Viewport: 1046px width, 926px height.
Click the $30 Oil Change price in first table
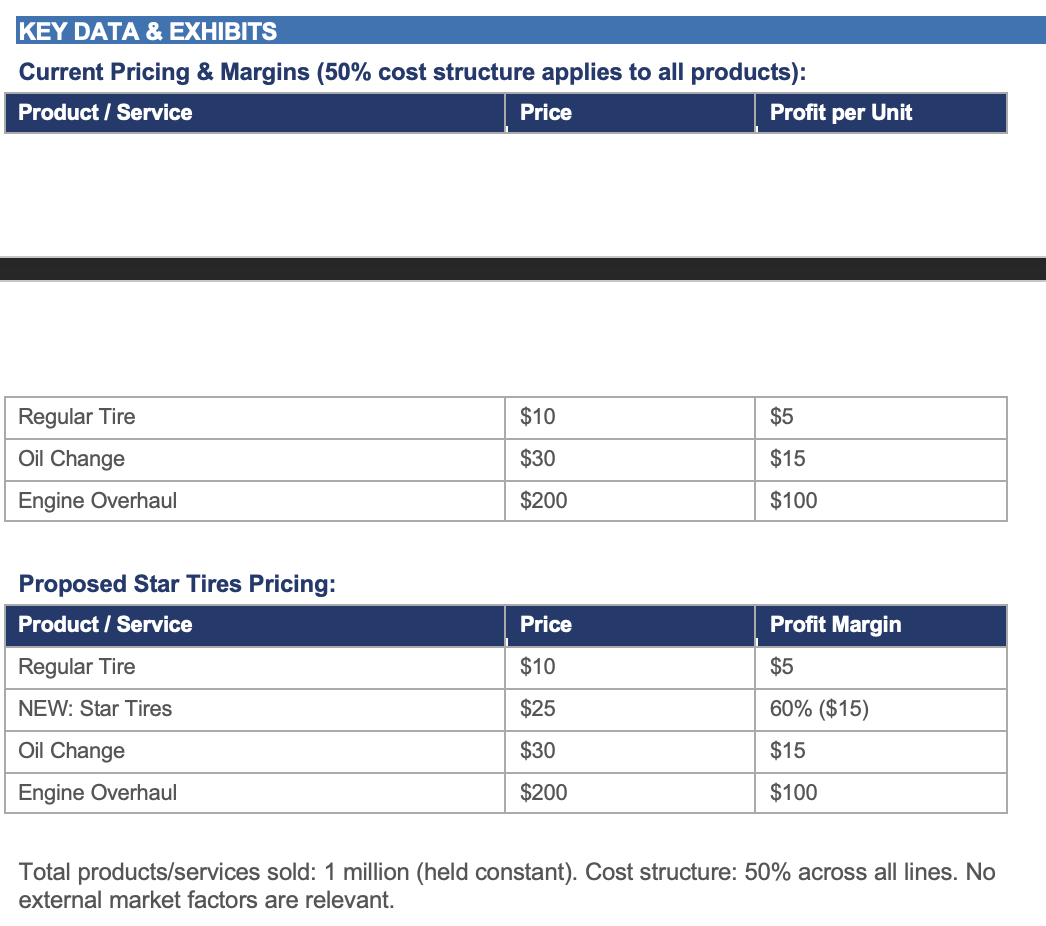(538, 459)
